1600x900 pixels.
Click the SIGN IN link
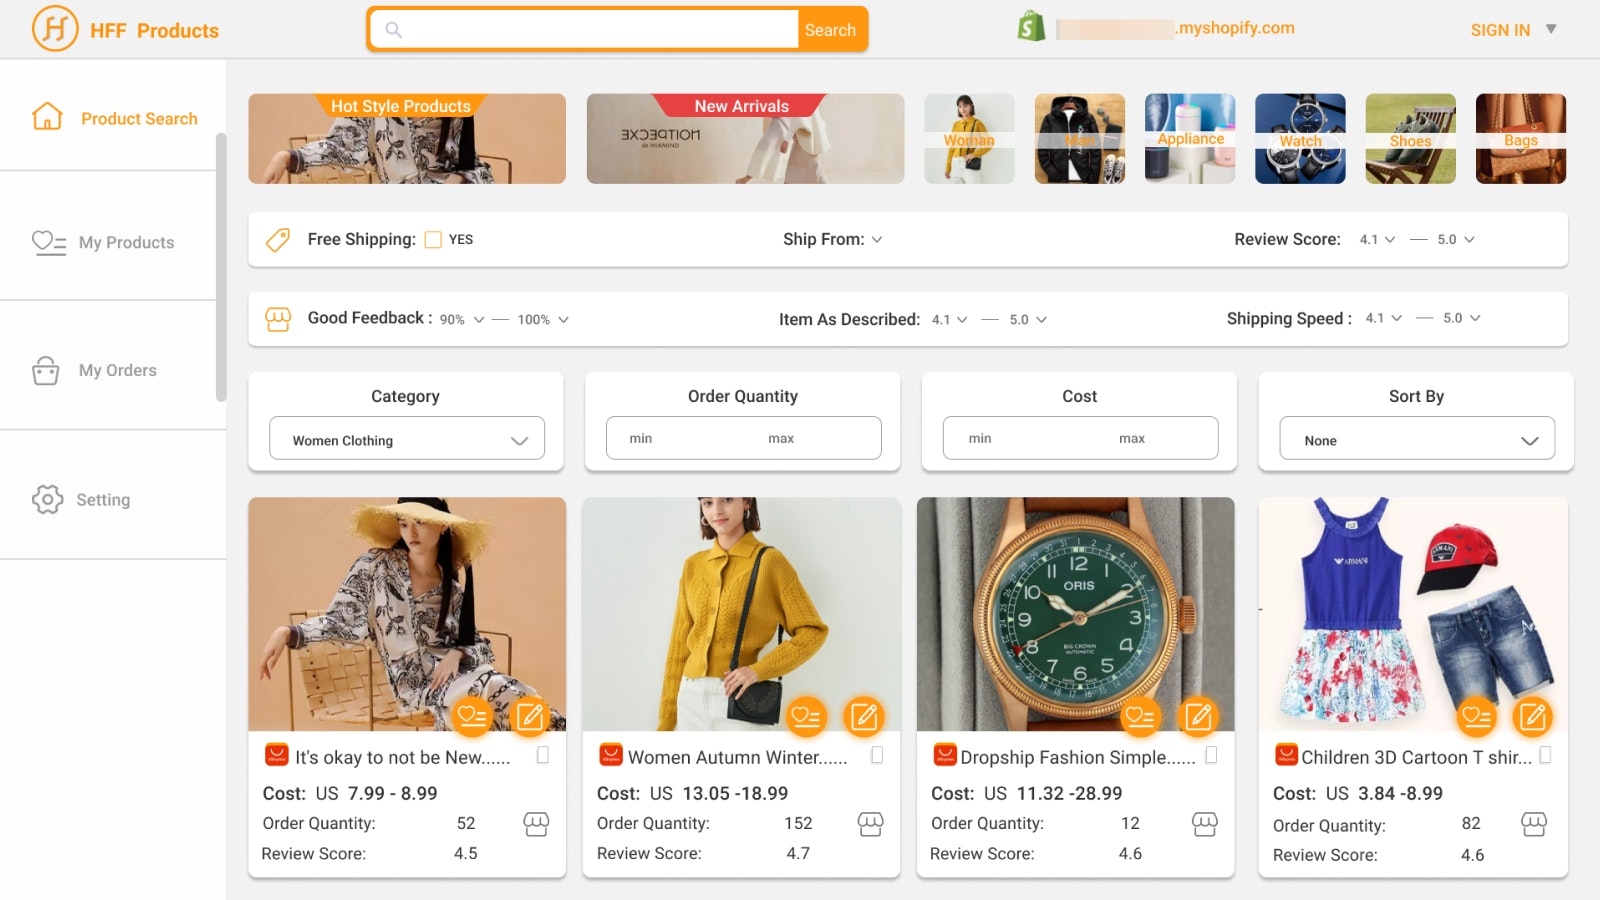pyautogui.click(x=1499, y=29)
